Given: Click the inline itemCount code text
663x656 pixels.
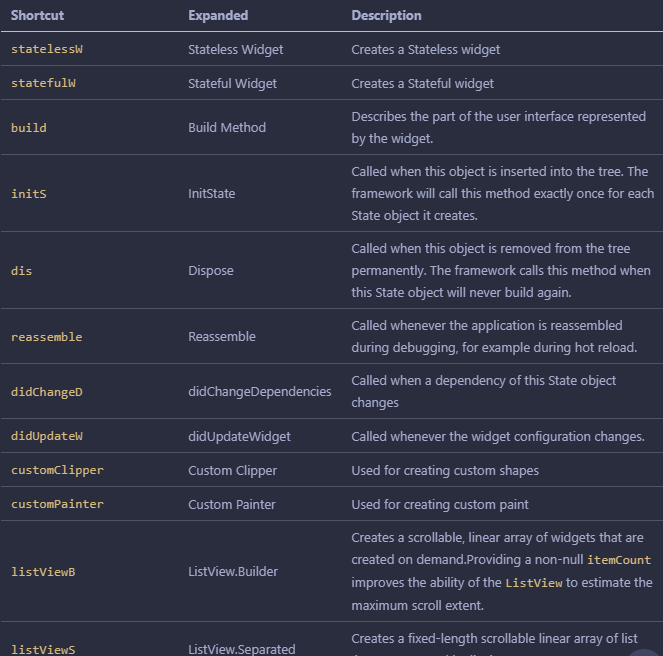Looking at the screenshot, I should coord(619,560).
